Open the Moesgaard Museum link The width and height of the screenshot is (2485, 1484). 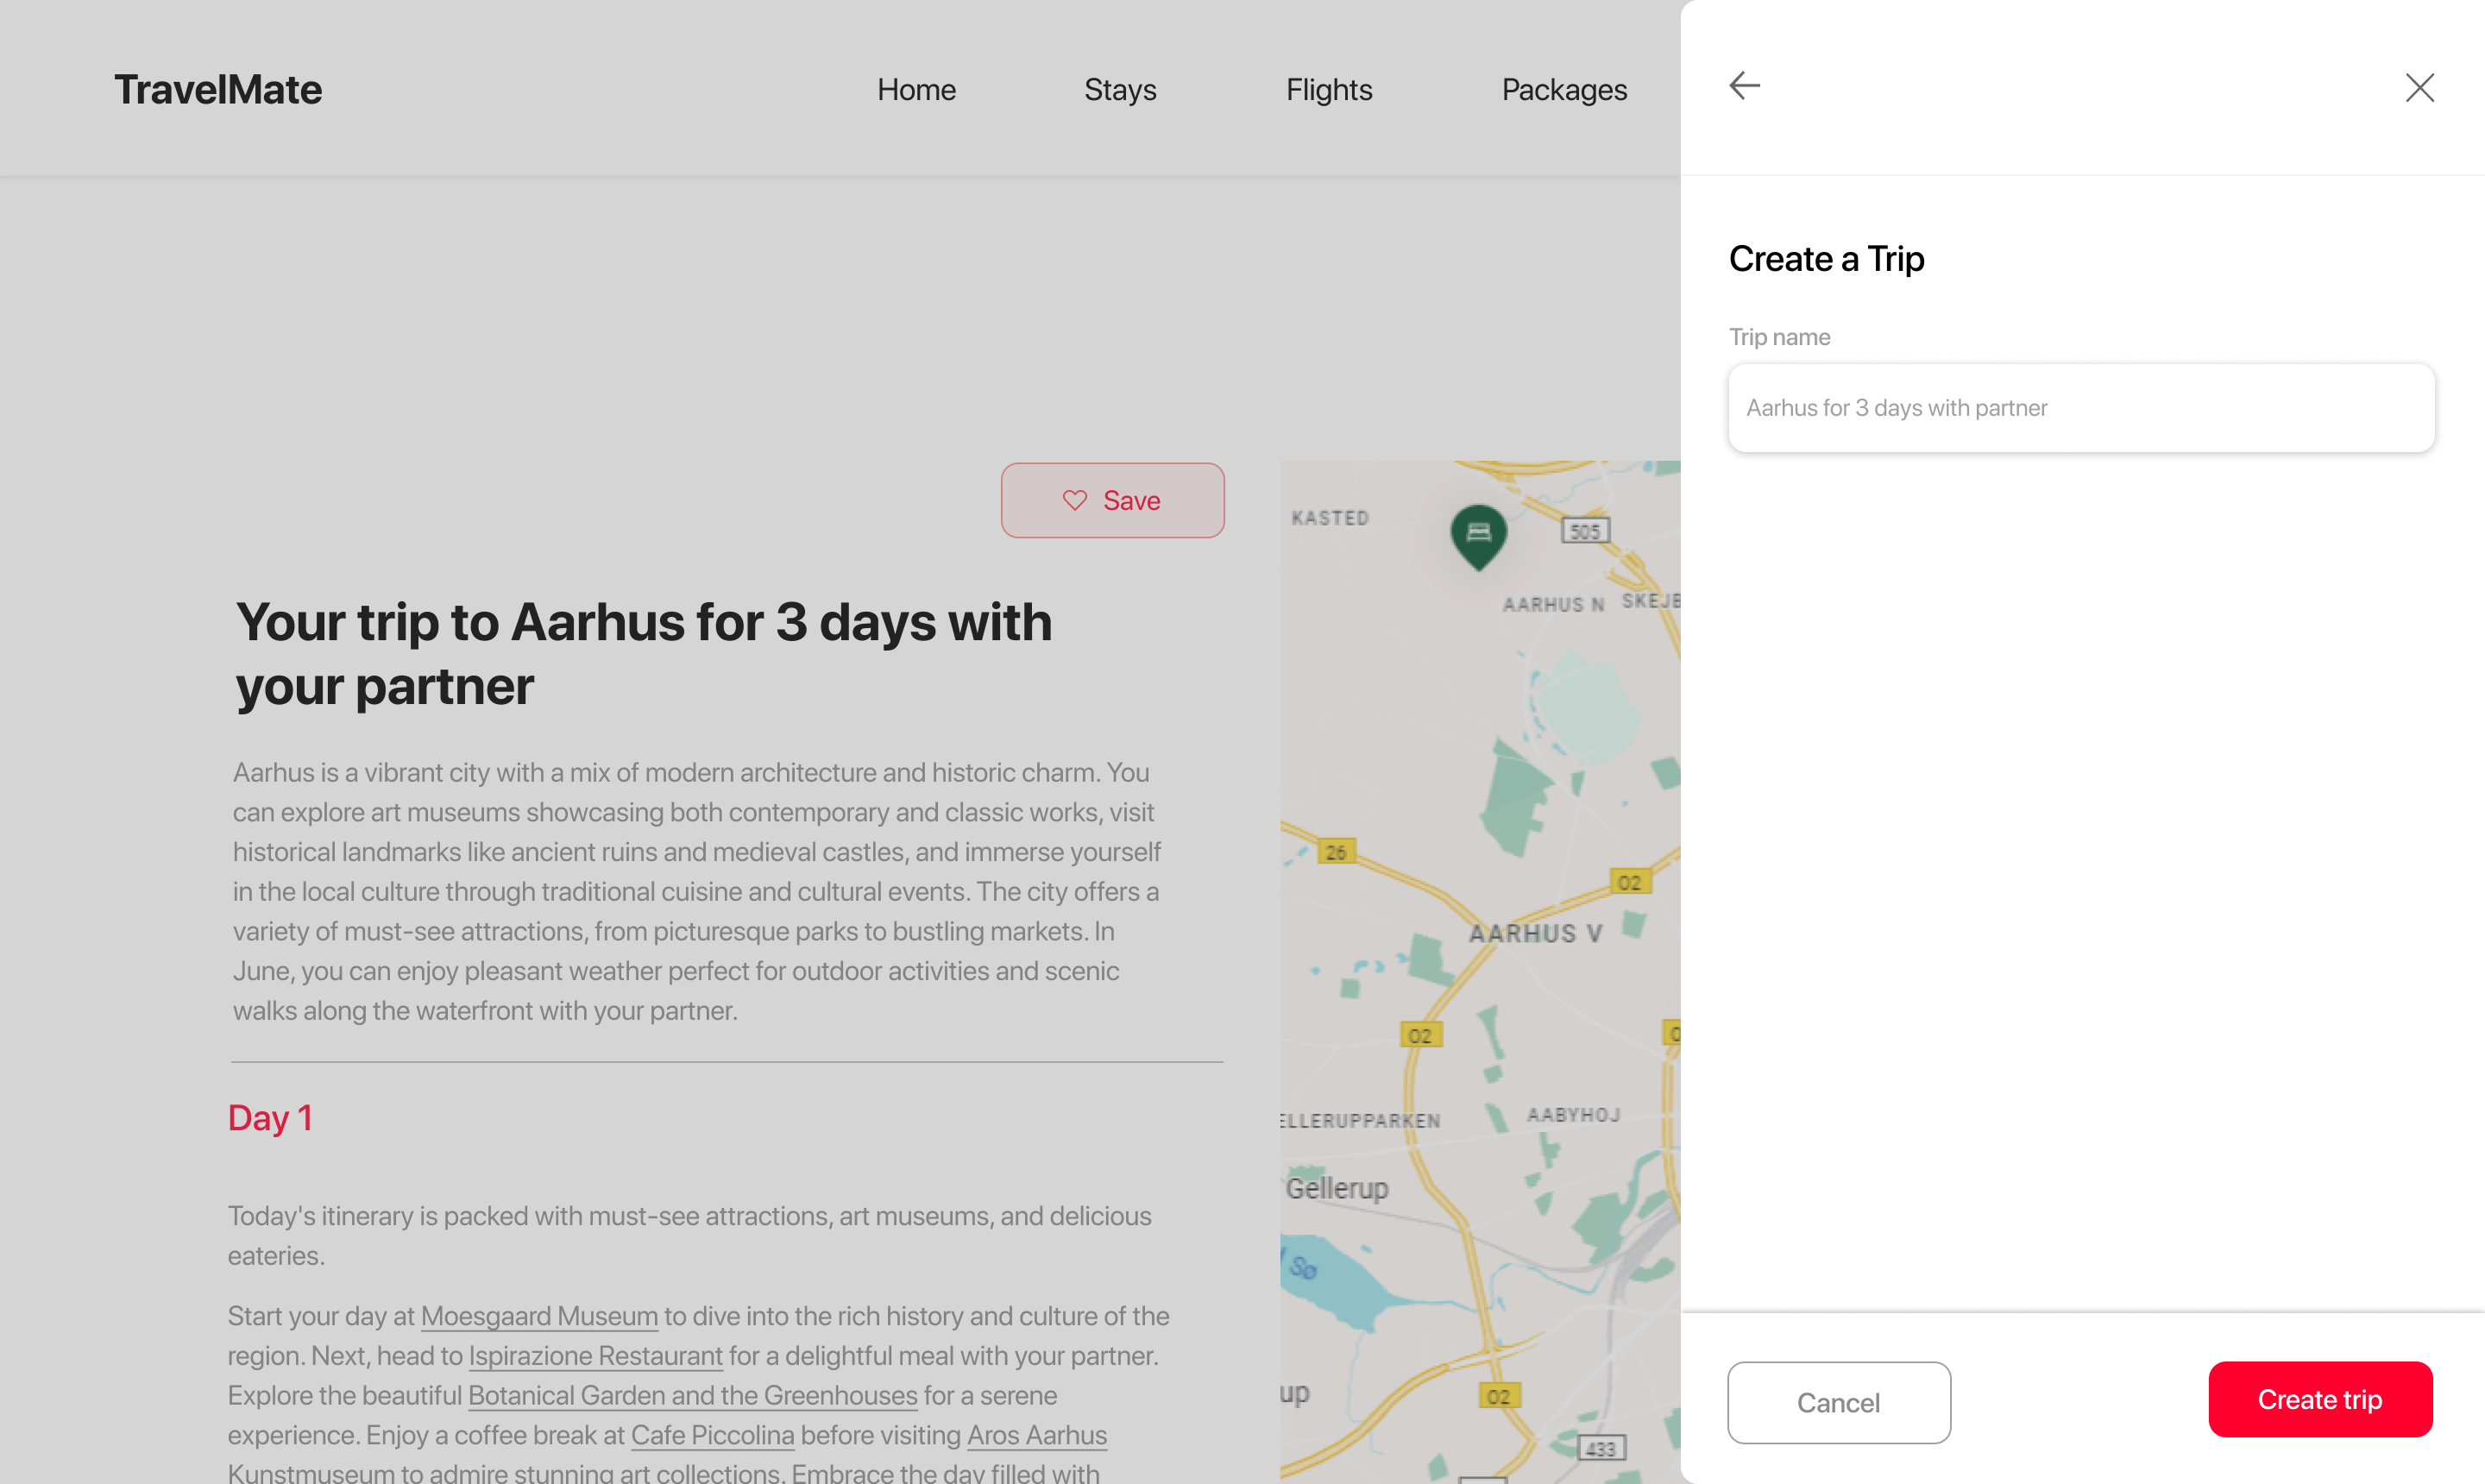point(539,1316)
